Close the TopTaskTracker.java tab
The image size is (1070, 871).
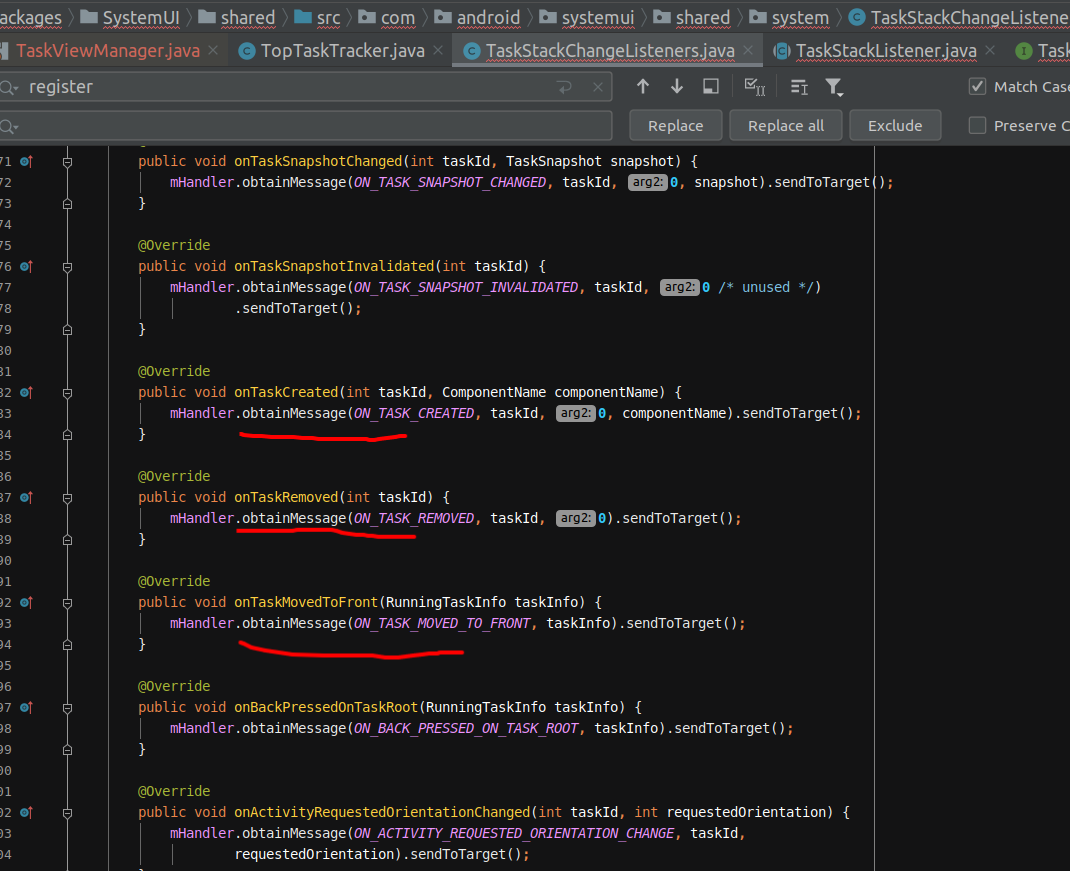[438, 51]
